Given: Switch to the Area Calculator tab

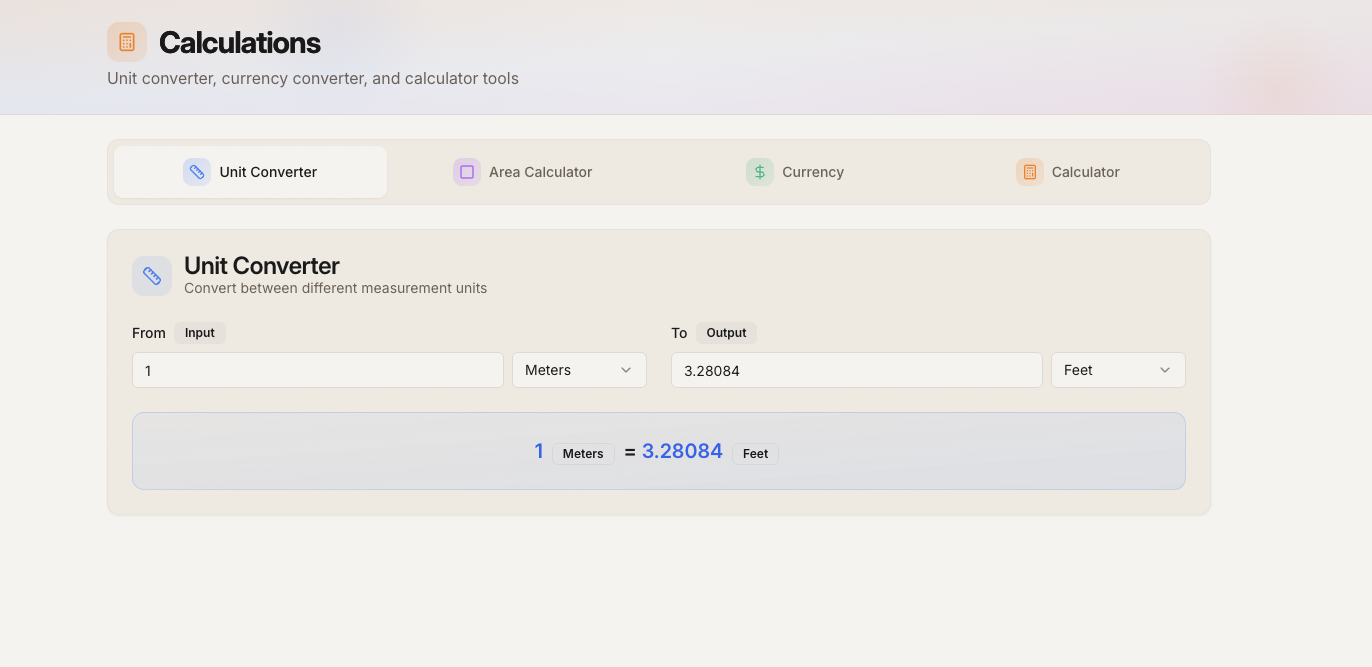Looking at the screenshot, I should click(523, 172).
